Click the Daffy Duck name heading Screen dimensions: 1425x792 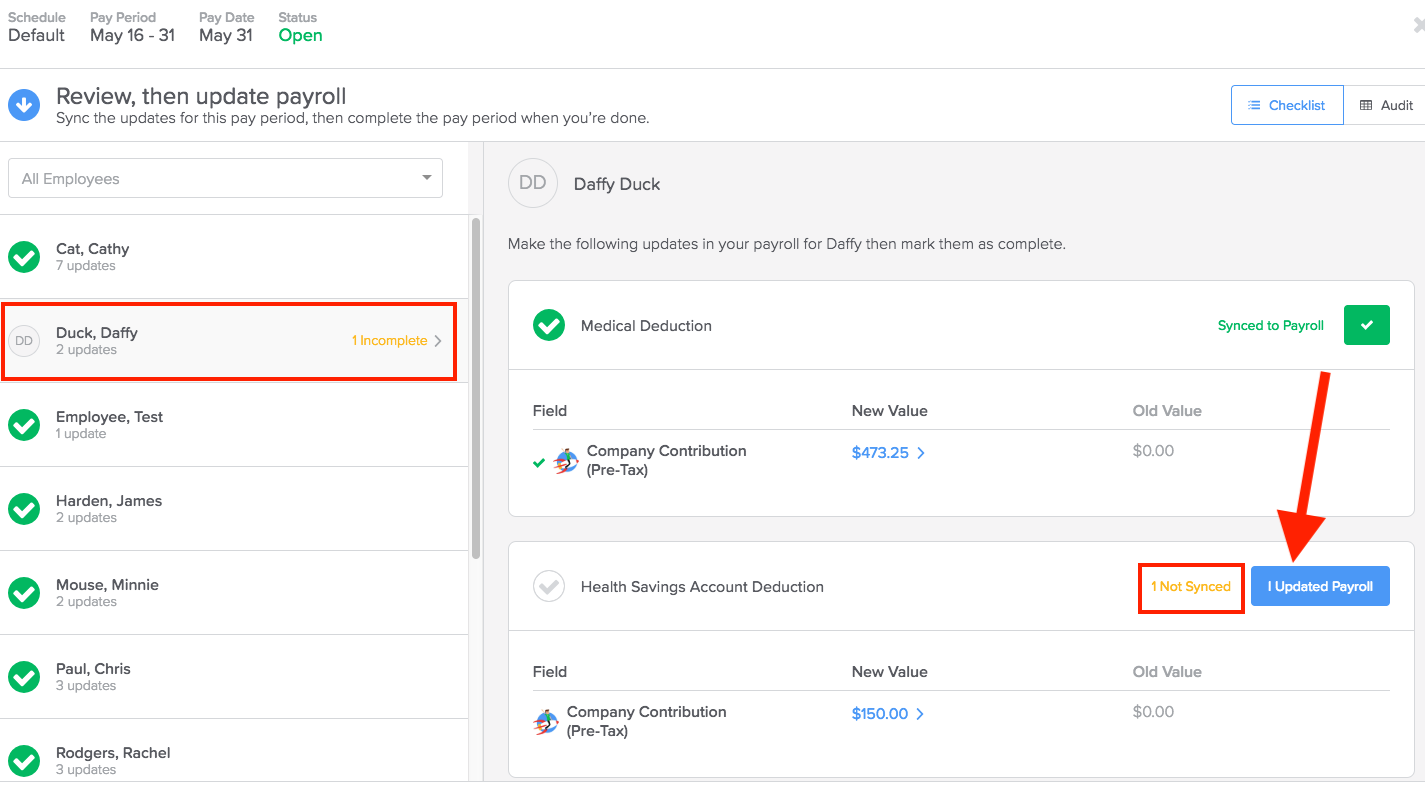click(x=617, y=184)
